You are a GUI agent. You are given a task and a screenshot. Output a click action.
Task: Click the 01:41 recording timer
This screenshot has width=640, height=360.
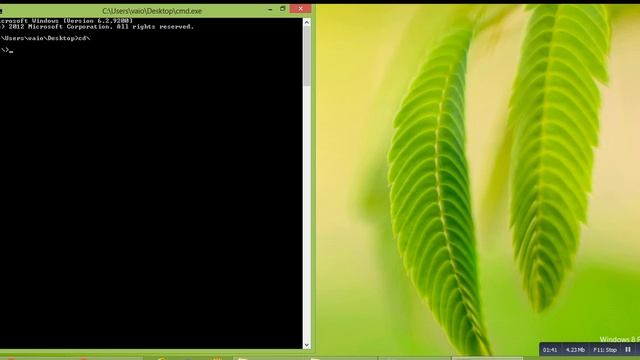point(550,350)
